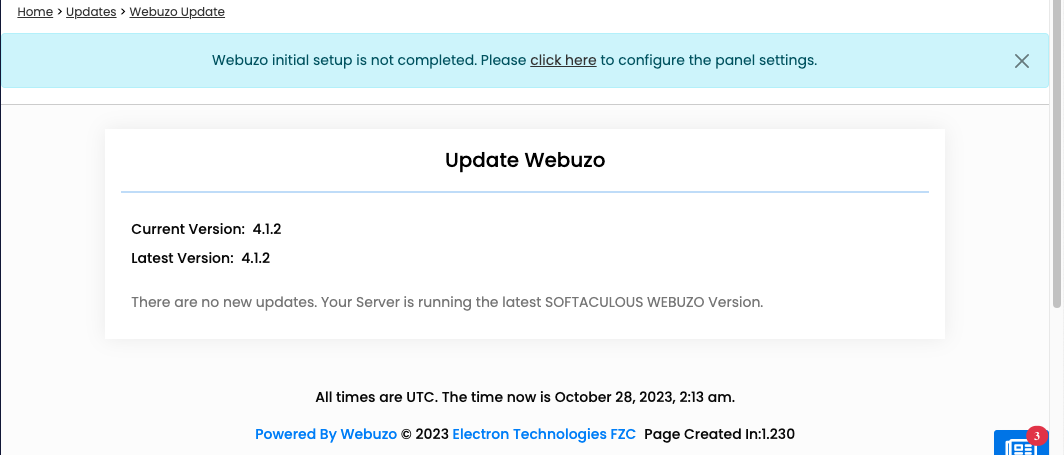Click the UTC time notice text
This screenshot has width=1064, height=455.
tap(525, 397)
